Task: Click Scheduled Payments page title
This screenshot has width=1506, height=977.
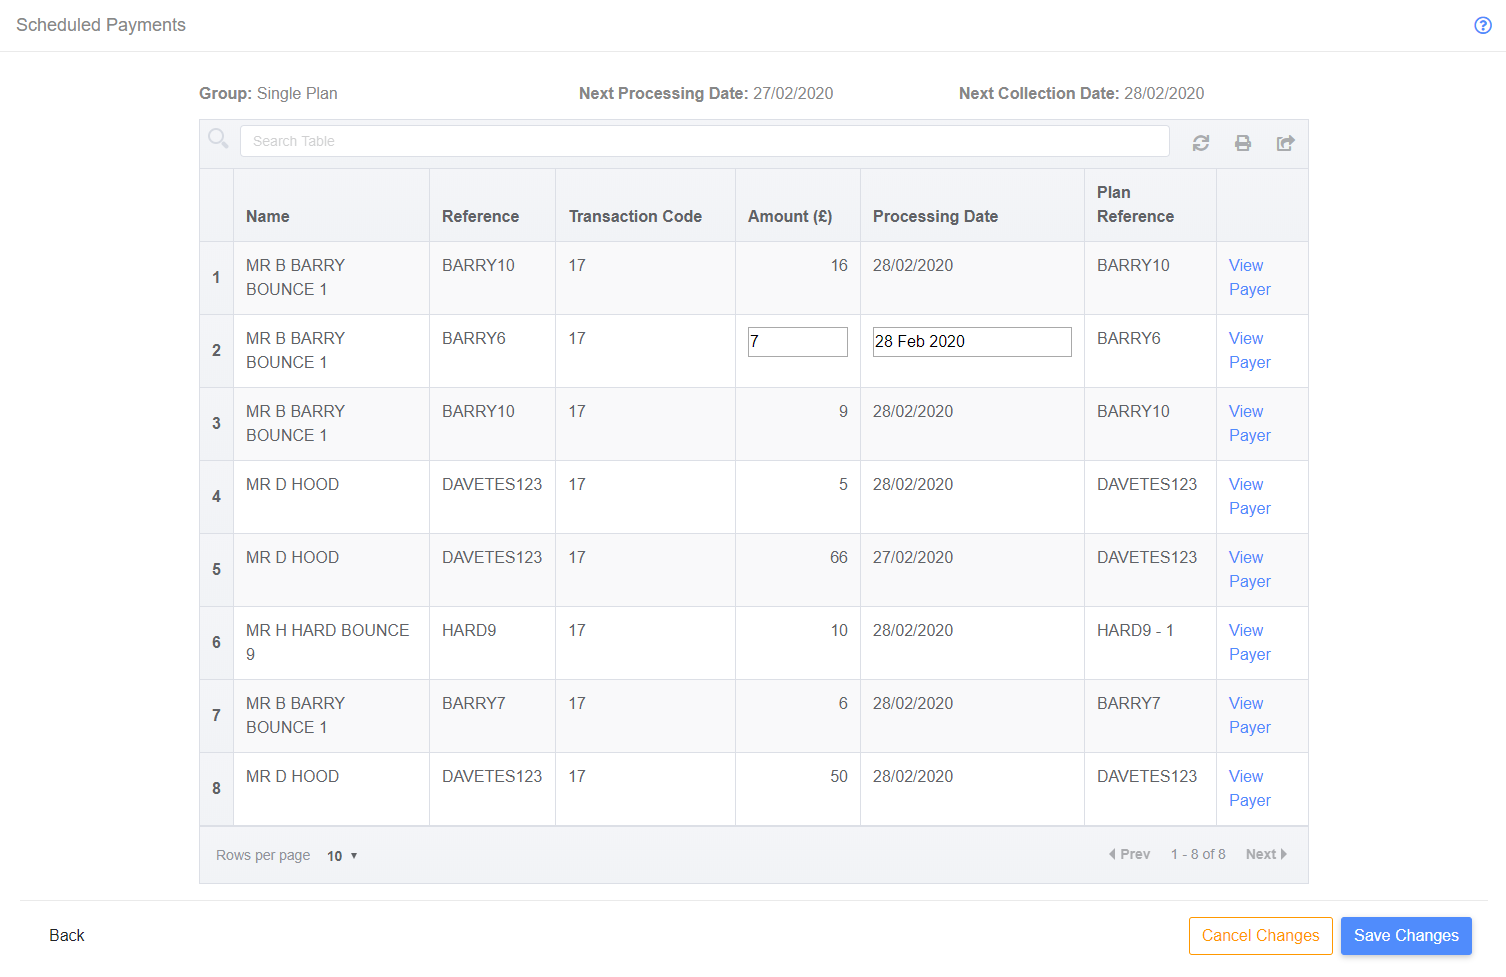Action: [x=101, y=25]
